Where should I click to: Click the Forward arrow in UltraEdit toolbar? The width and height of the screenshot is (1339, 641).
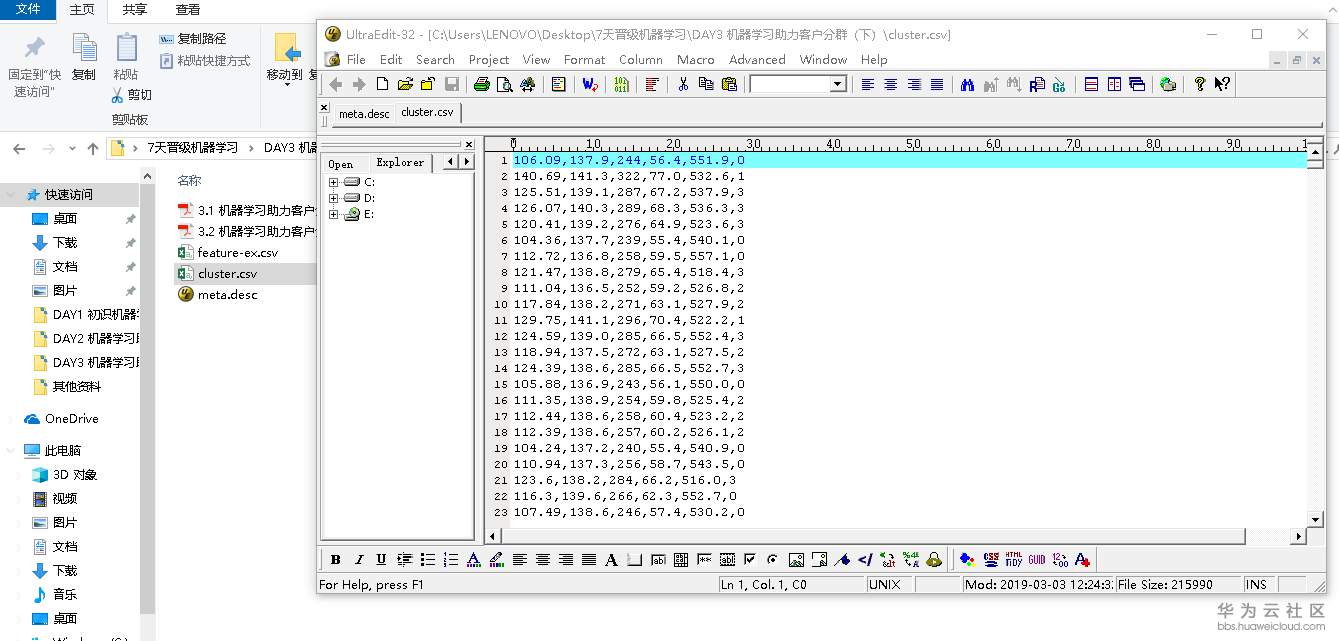[359, 84]
